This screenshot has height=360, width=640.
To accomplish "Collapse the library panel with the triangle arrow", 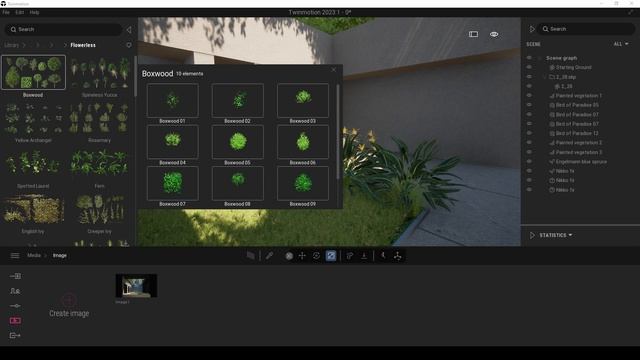I will tap(129, 29).
